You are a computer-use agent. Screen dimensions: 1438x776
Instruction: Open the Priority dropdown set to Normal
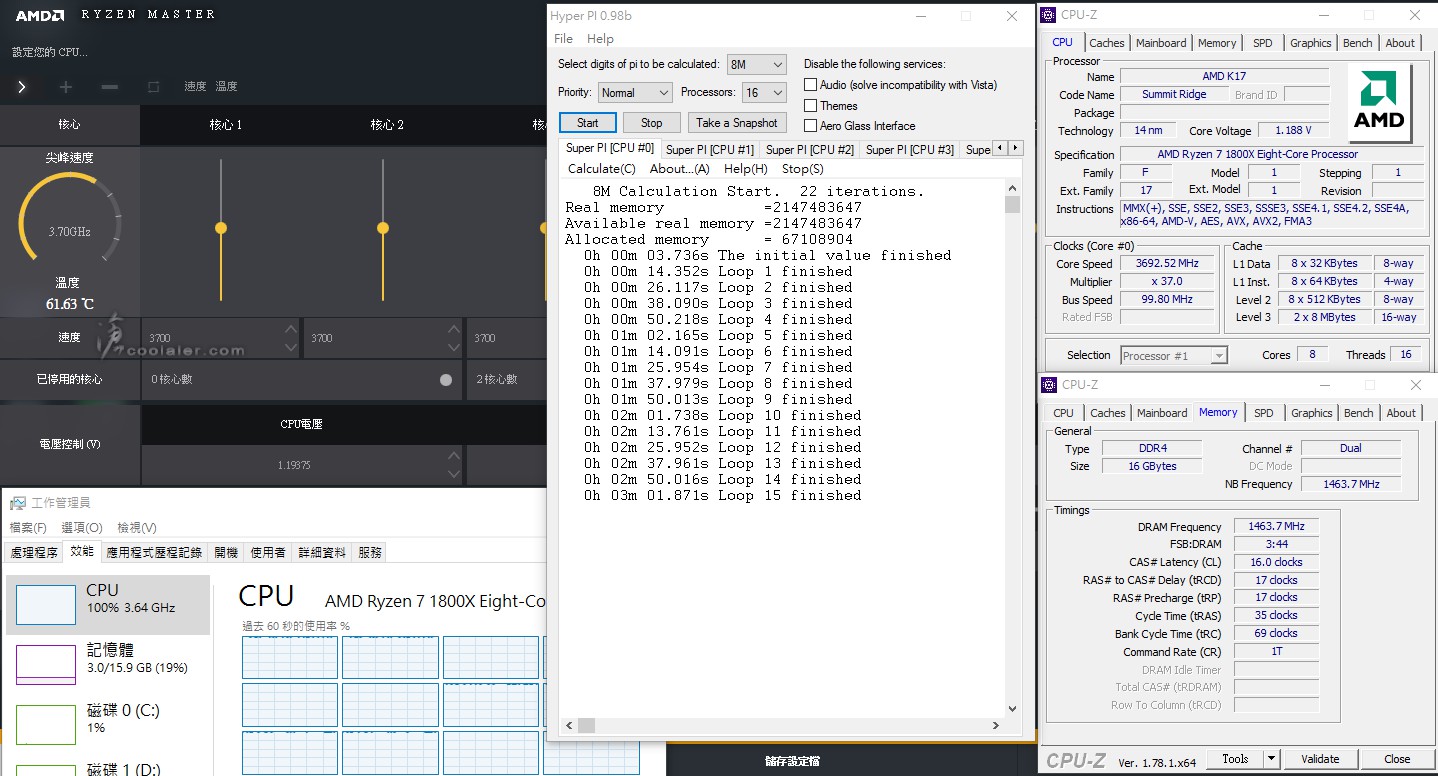point(635,92)
